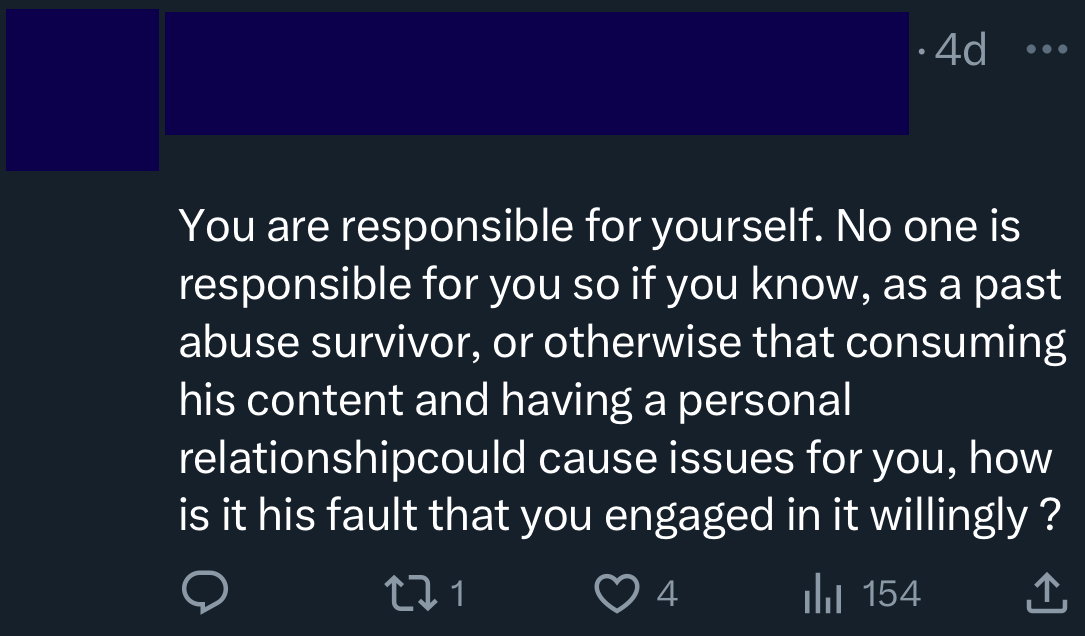Screen dimensions: 1085x636
Task: Click the phrase 'his content' in the tweet
Action: (x=290, y=401)
